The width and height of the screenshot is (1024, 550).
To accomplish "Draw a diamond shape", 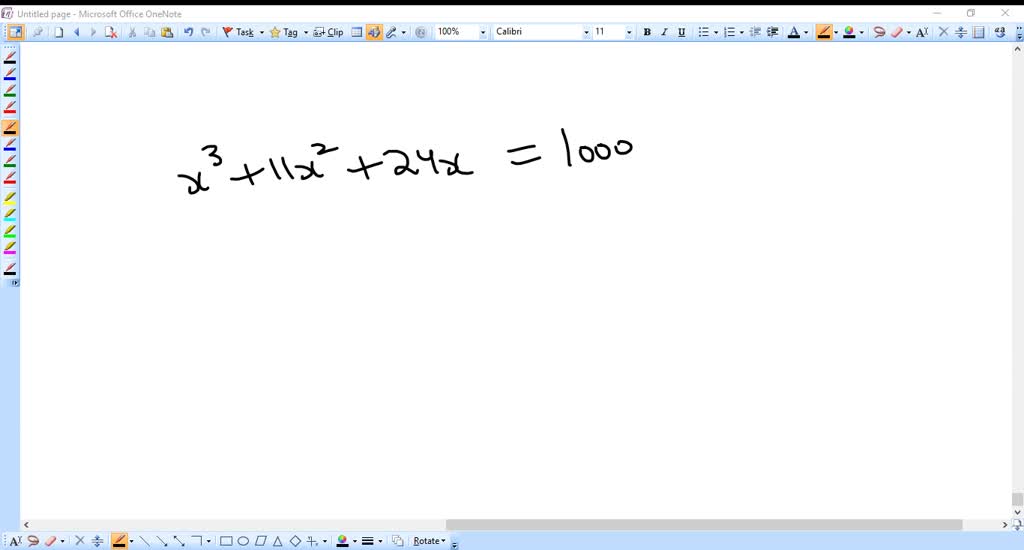I will tap(295, 541).
